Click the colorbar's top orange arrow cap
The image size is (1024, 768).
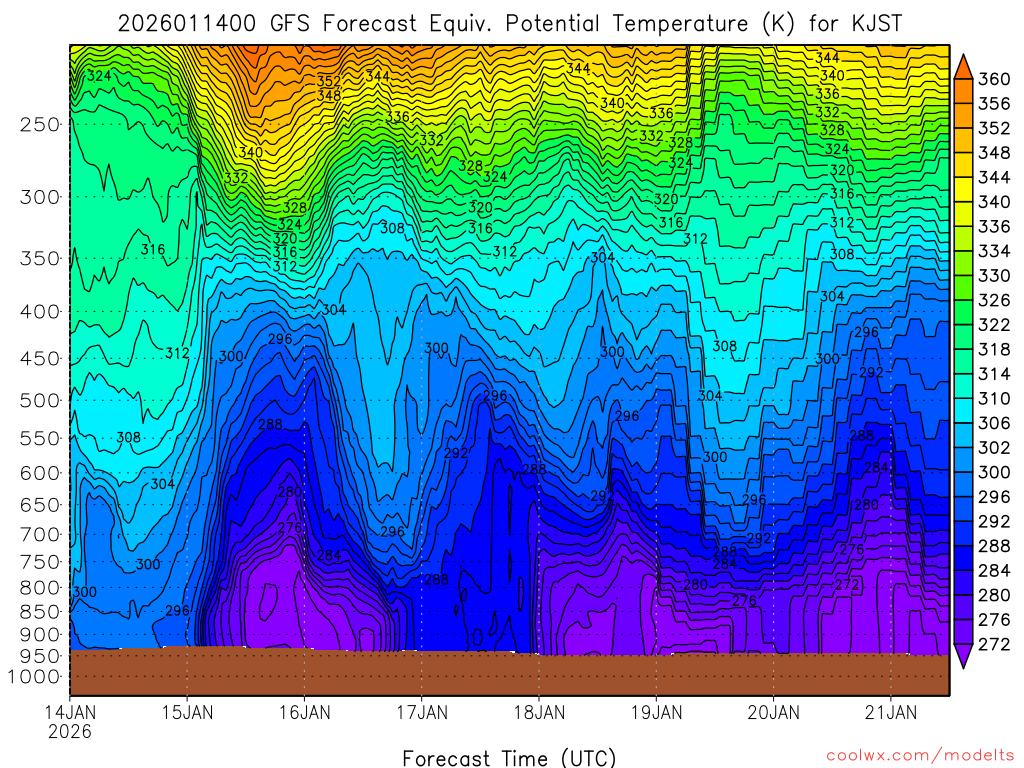(963, 67)
